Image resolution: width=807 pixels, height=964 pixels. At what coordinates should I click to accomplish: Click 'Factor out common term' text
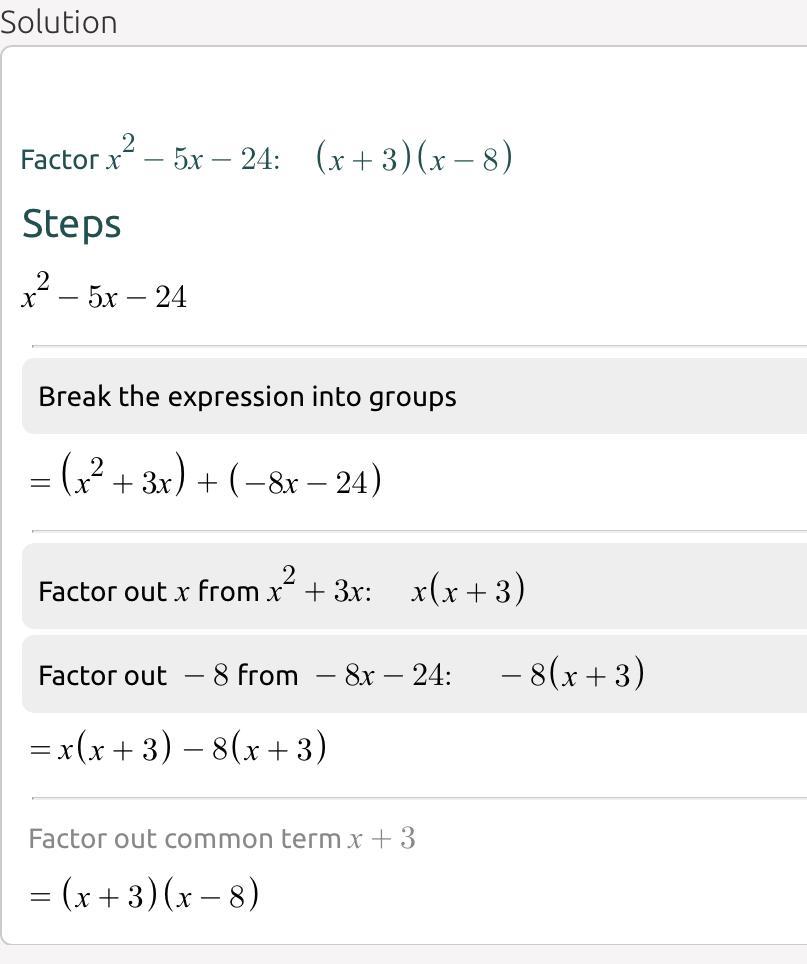185,838
